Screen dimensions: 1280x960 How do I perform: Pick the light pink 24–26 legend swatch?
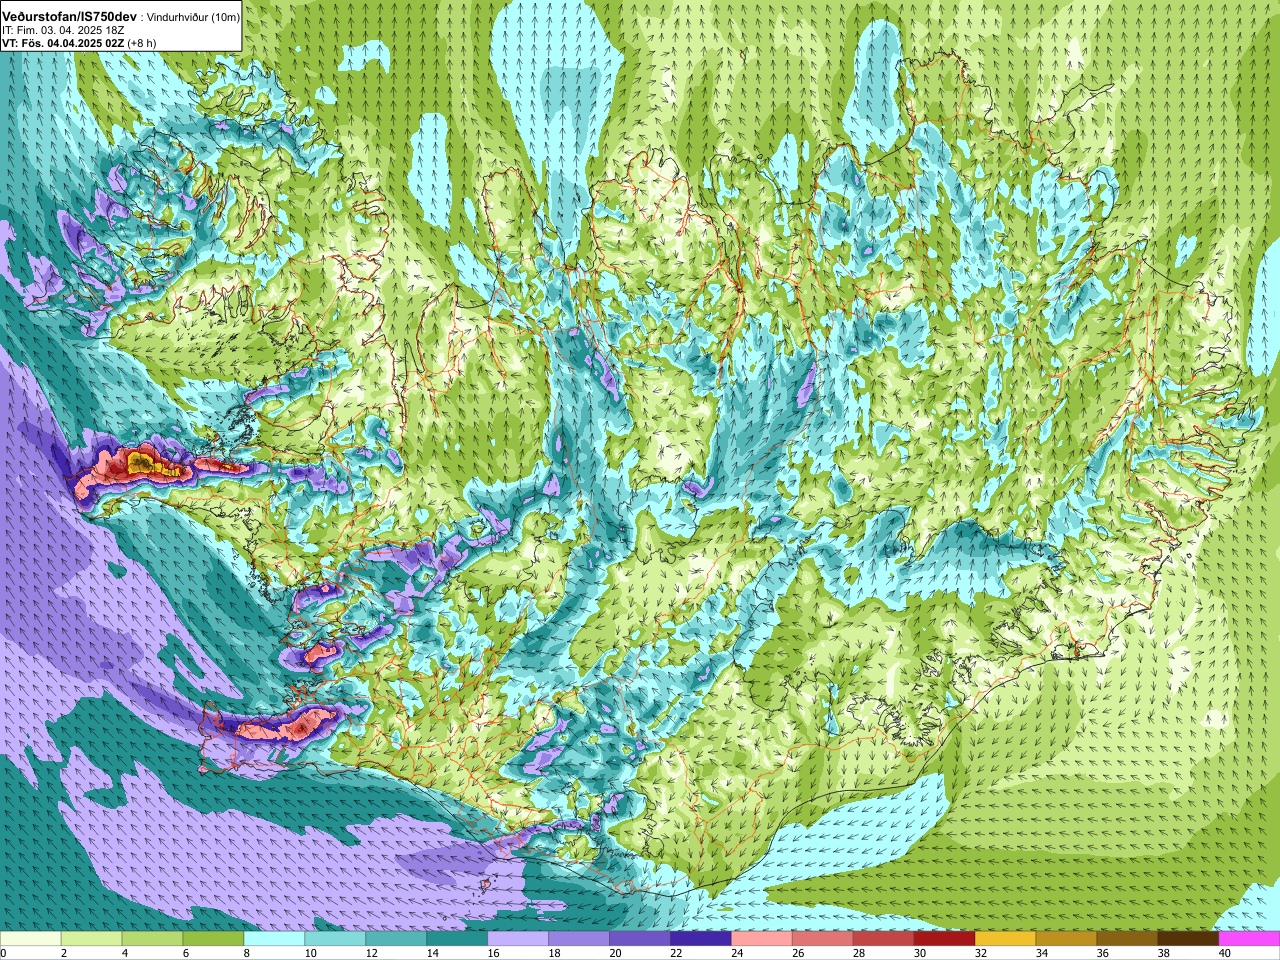click(762, 939)
